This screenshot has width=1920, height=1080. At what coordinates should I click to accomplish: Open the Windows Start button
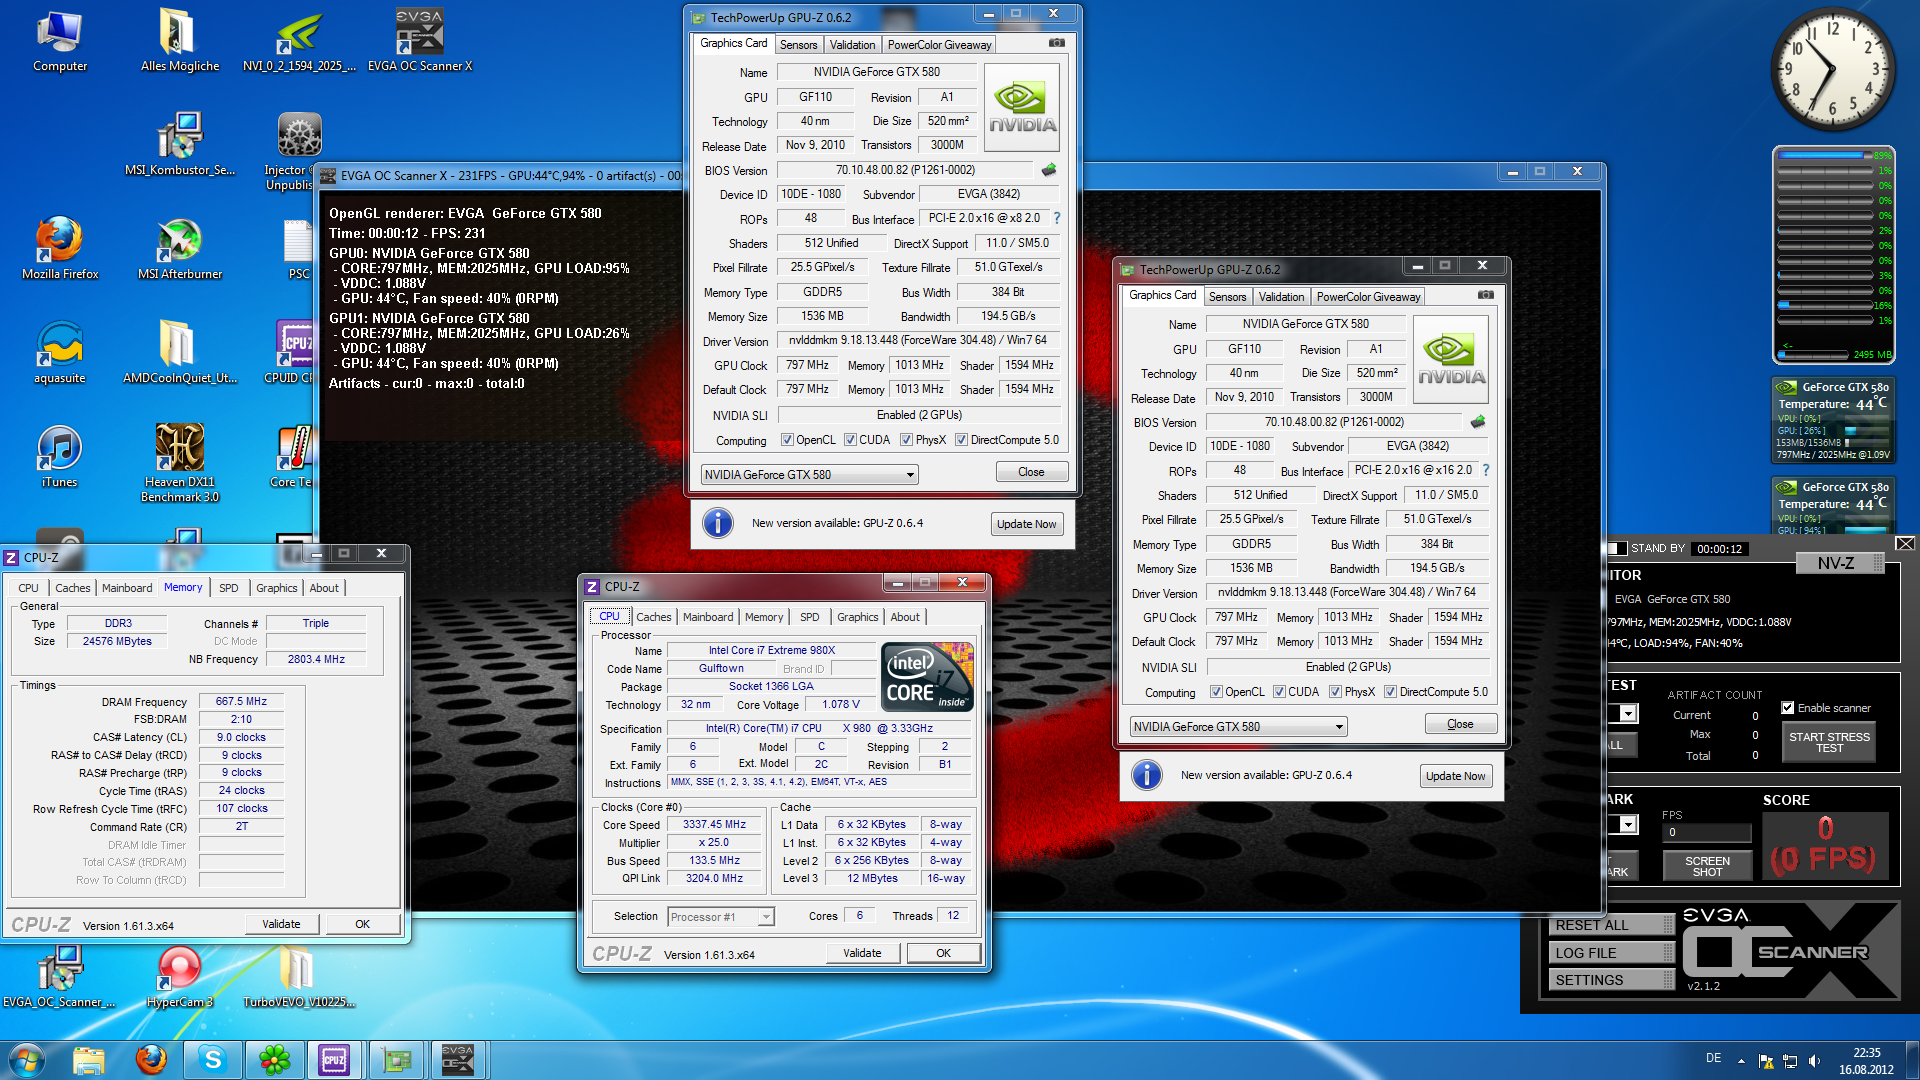click(27, 1060)
